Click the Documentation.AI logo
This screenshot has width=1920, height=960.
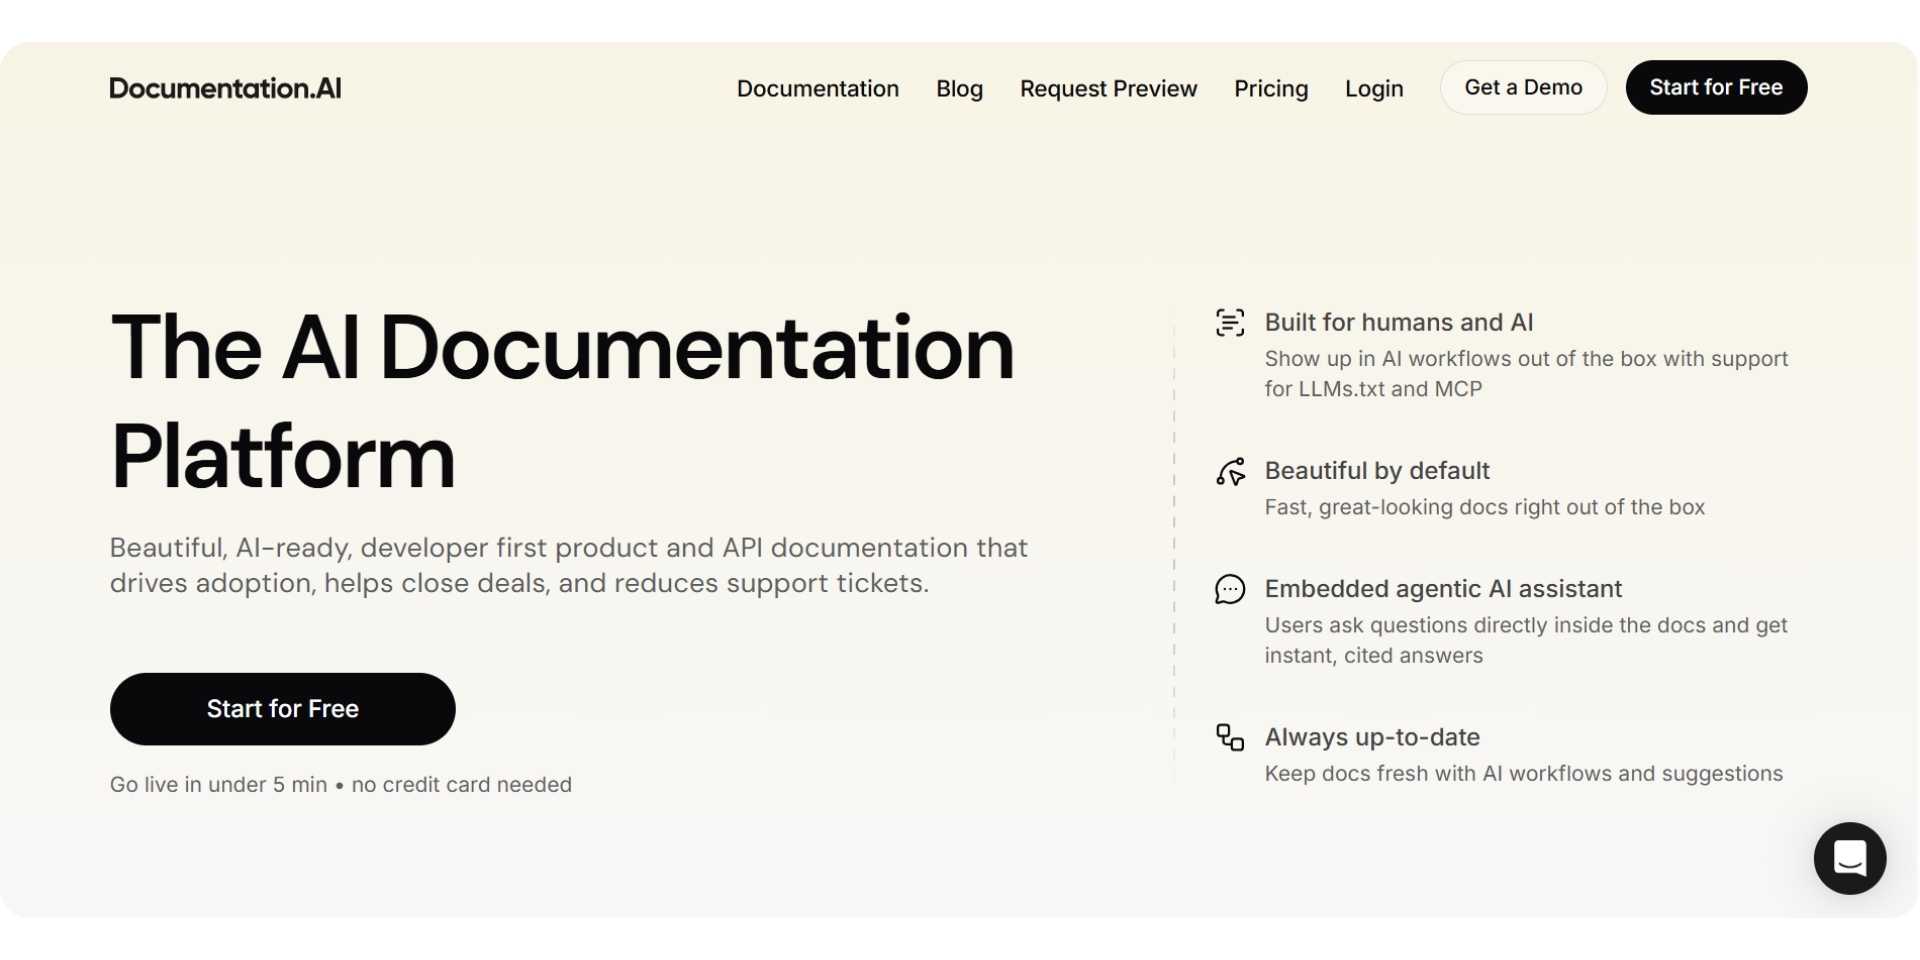coord(225,88)
